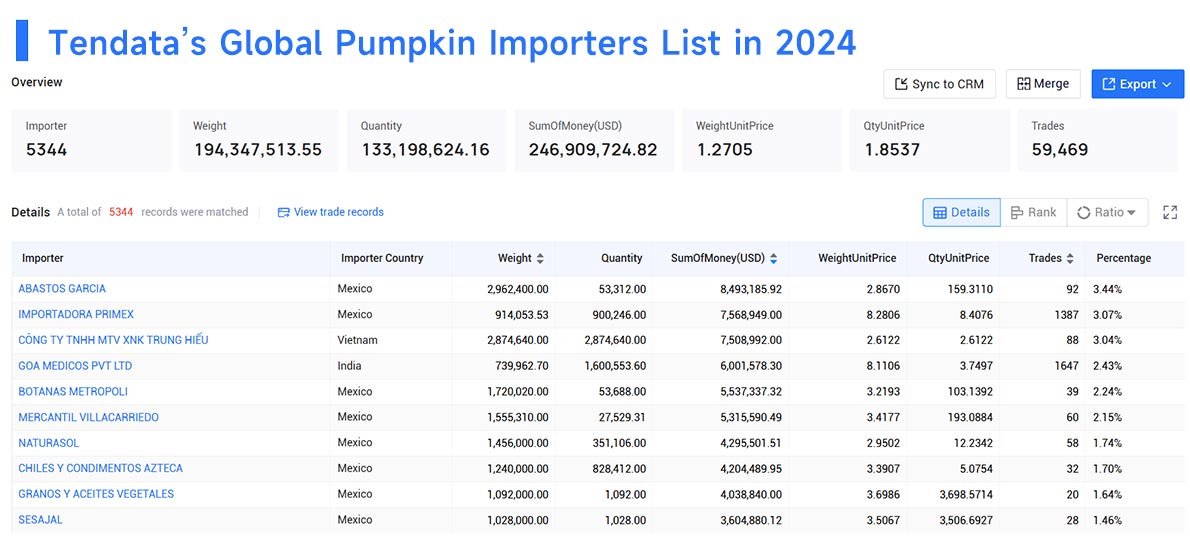
Task: Open importer SESAJAL
Action: tap(40, 520)
